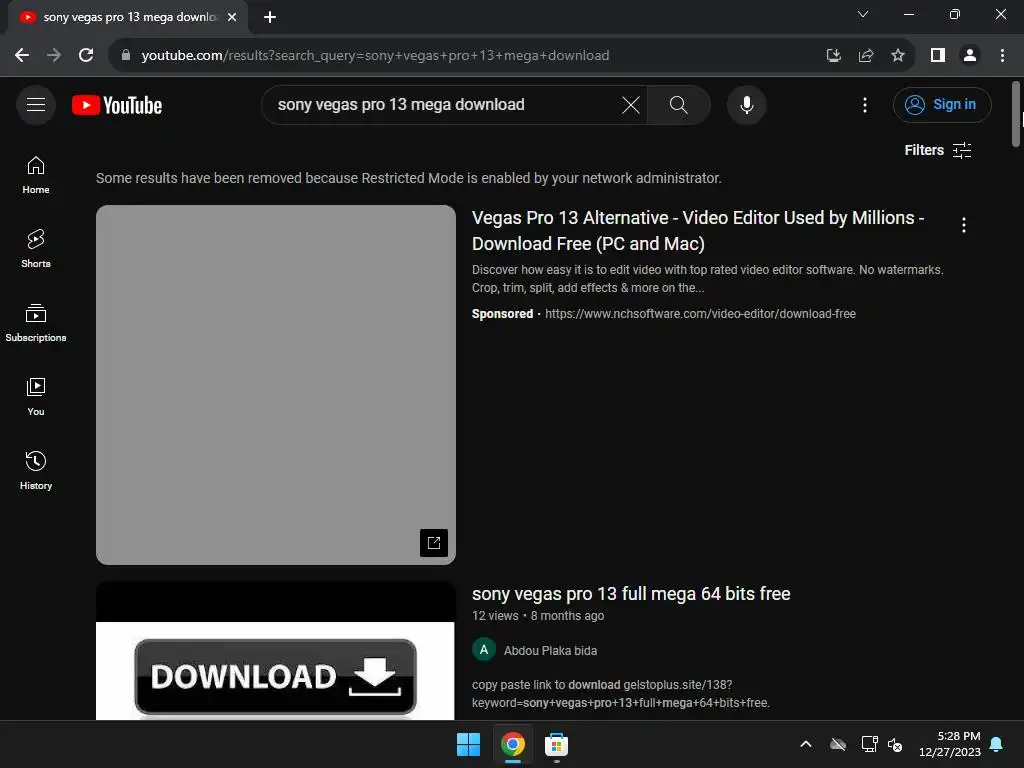
Task: Open the Abdou Plaka bida channel avatar
Action: coord(484,650)
